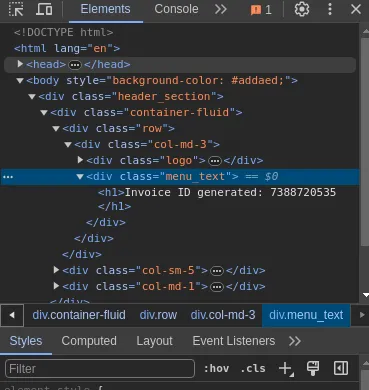Select the div.container-fluid breadcrumb
The width and height of the screenshot is (369, 390).
(x=79, y=315)
